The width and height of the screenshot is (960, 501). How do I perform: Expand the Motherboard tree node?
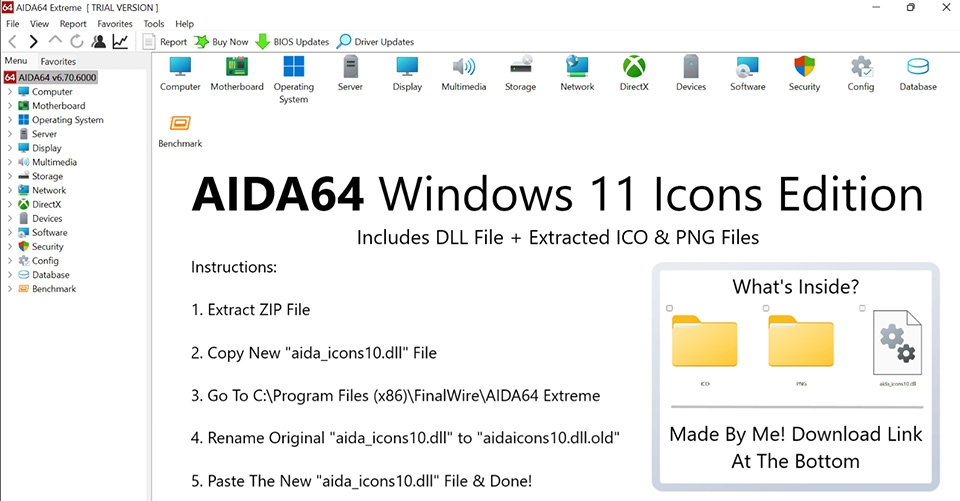tap(10, 105)
